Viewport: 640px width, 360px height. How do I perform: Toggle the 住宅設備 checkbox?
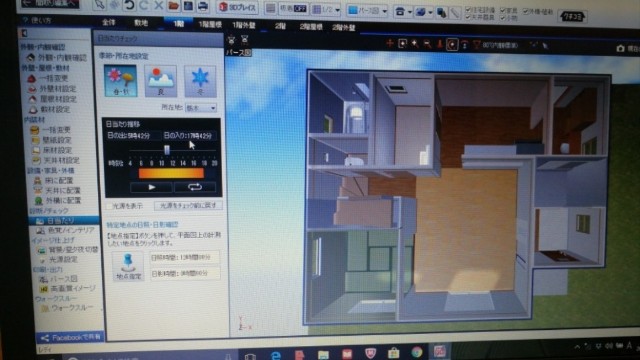coord(468,10)
